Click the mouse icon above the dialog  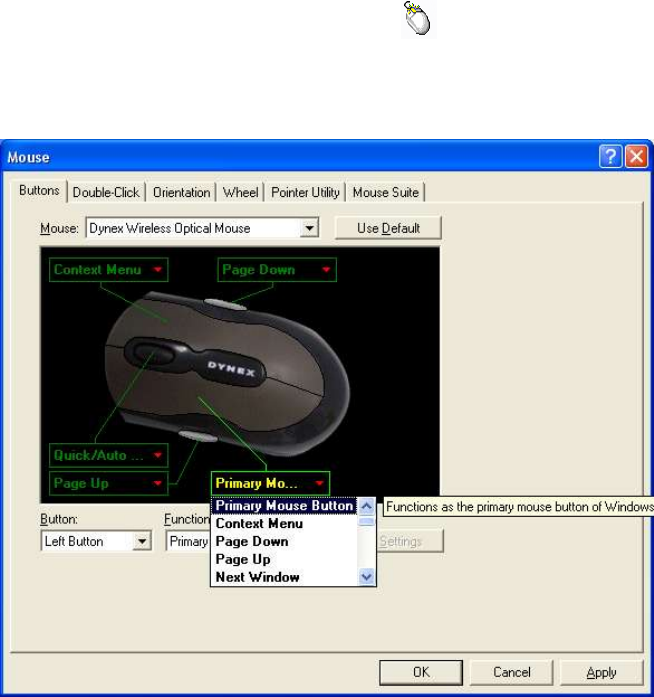pos(418,19)
